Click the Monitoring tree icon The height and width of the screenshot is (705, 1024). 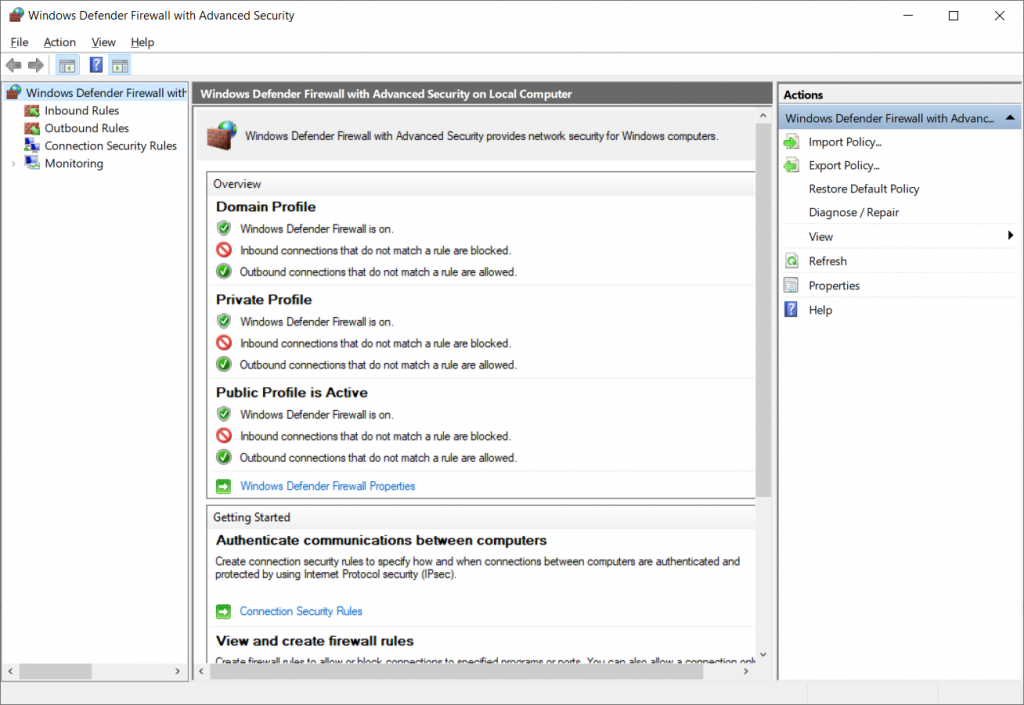point(32,163)
